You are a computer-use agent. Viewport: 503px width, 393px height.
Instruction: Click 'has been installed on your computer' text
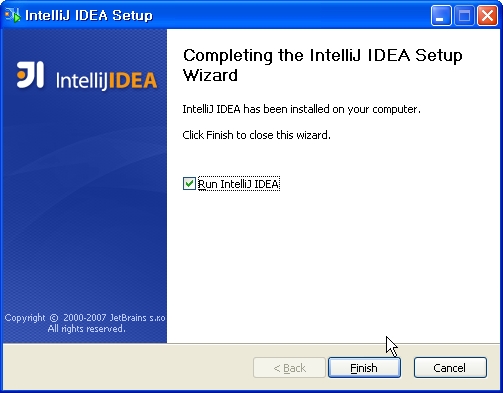(332, 109)
